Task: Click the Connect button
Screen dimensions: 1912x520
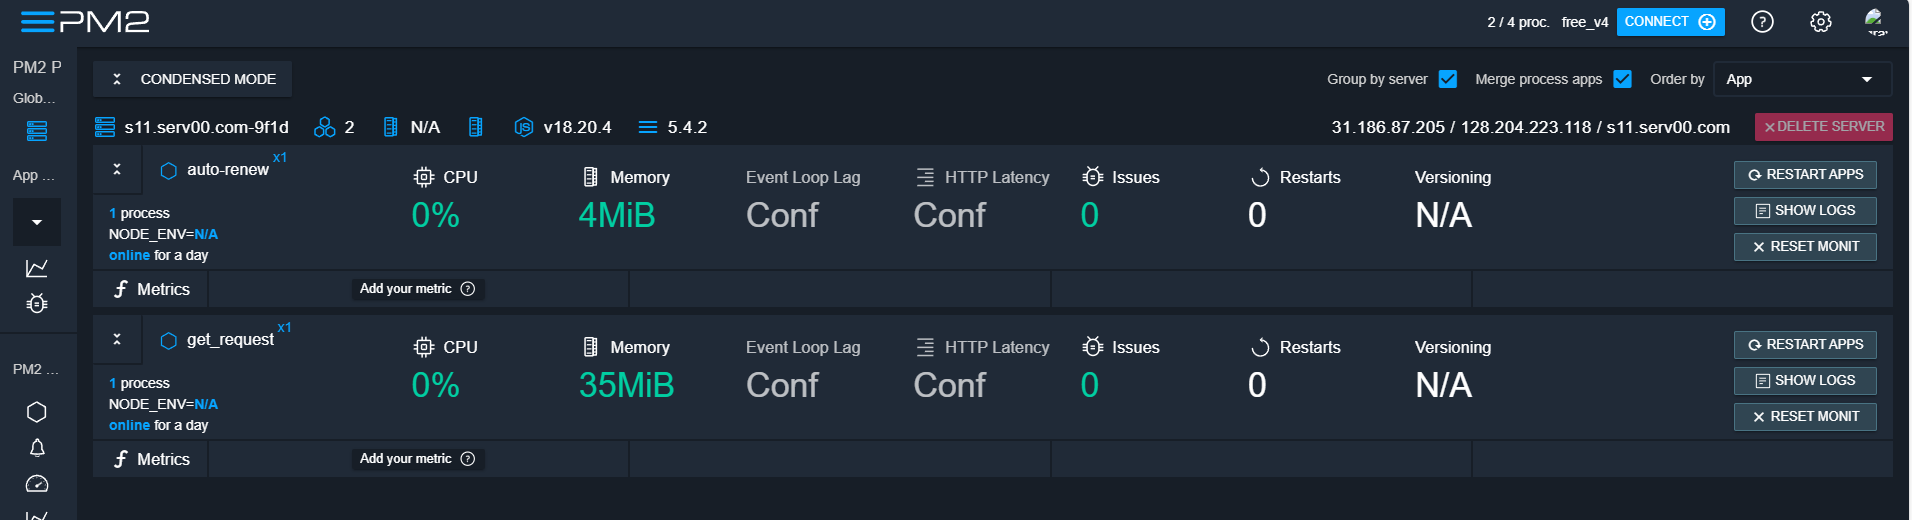Action: point(1669,22)
